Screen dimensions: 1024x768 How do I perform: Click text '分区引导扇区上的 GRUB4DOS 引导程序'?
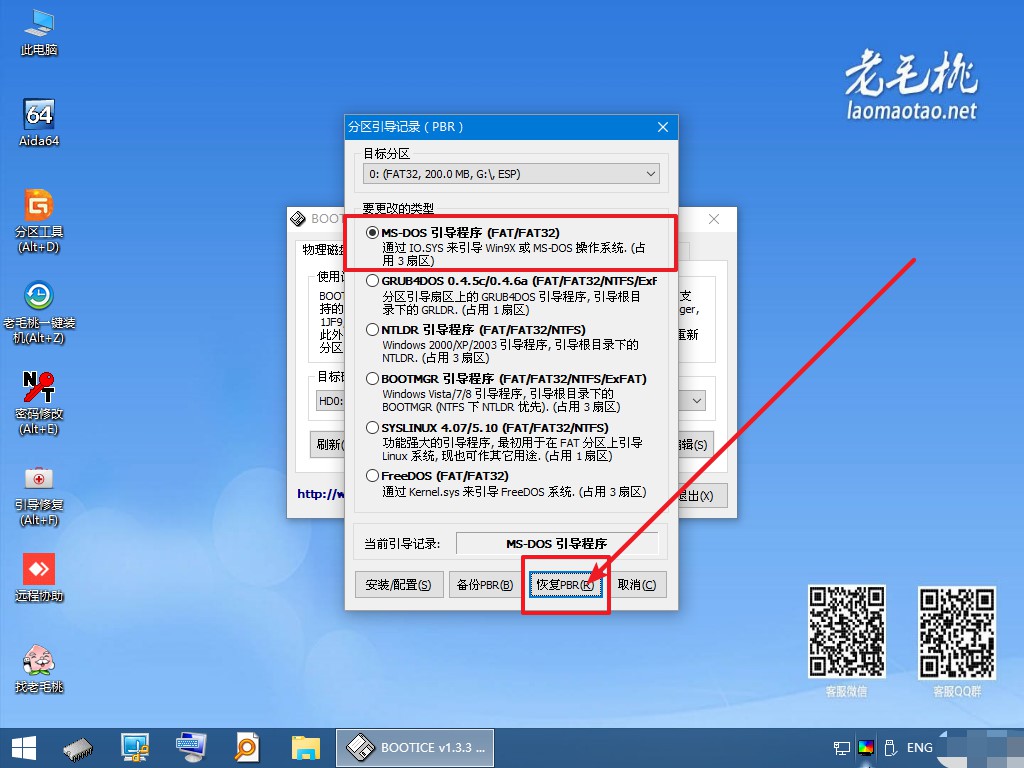485,296
